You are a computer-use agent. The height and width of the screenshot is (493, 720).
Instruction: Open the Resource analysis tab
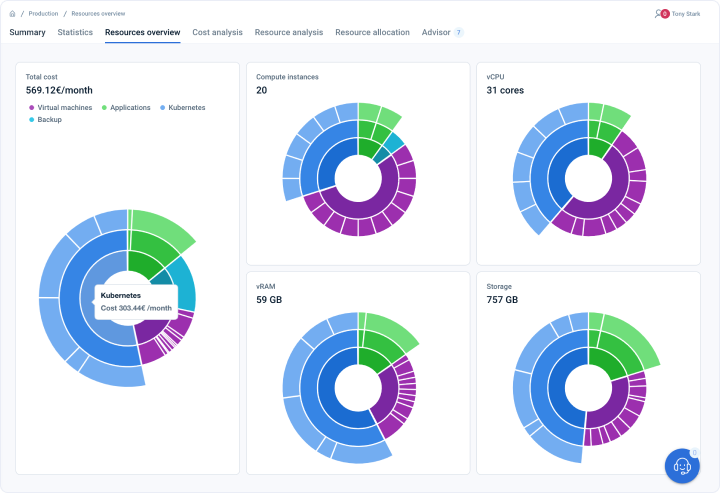pyautogui.click(x=289, y=33)
